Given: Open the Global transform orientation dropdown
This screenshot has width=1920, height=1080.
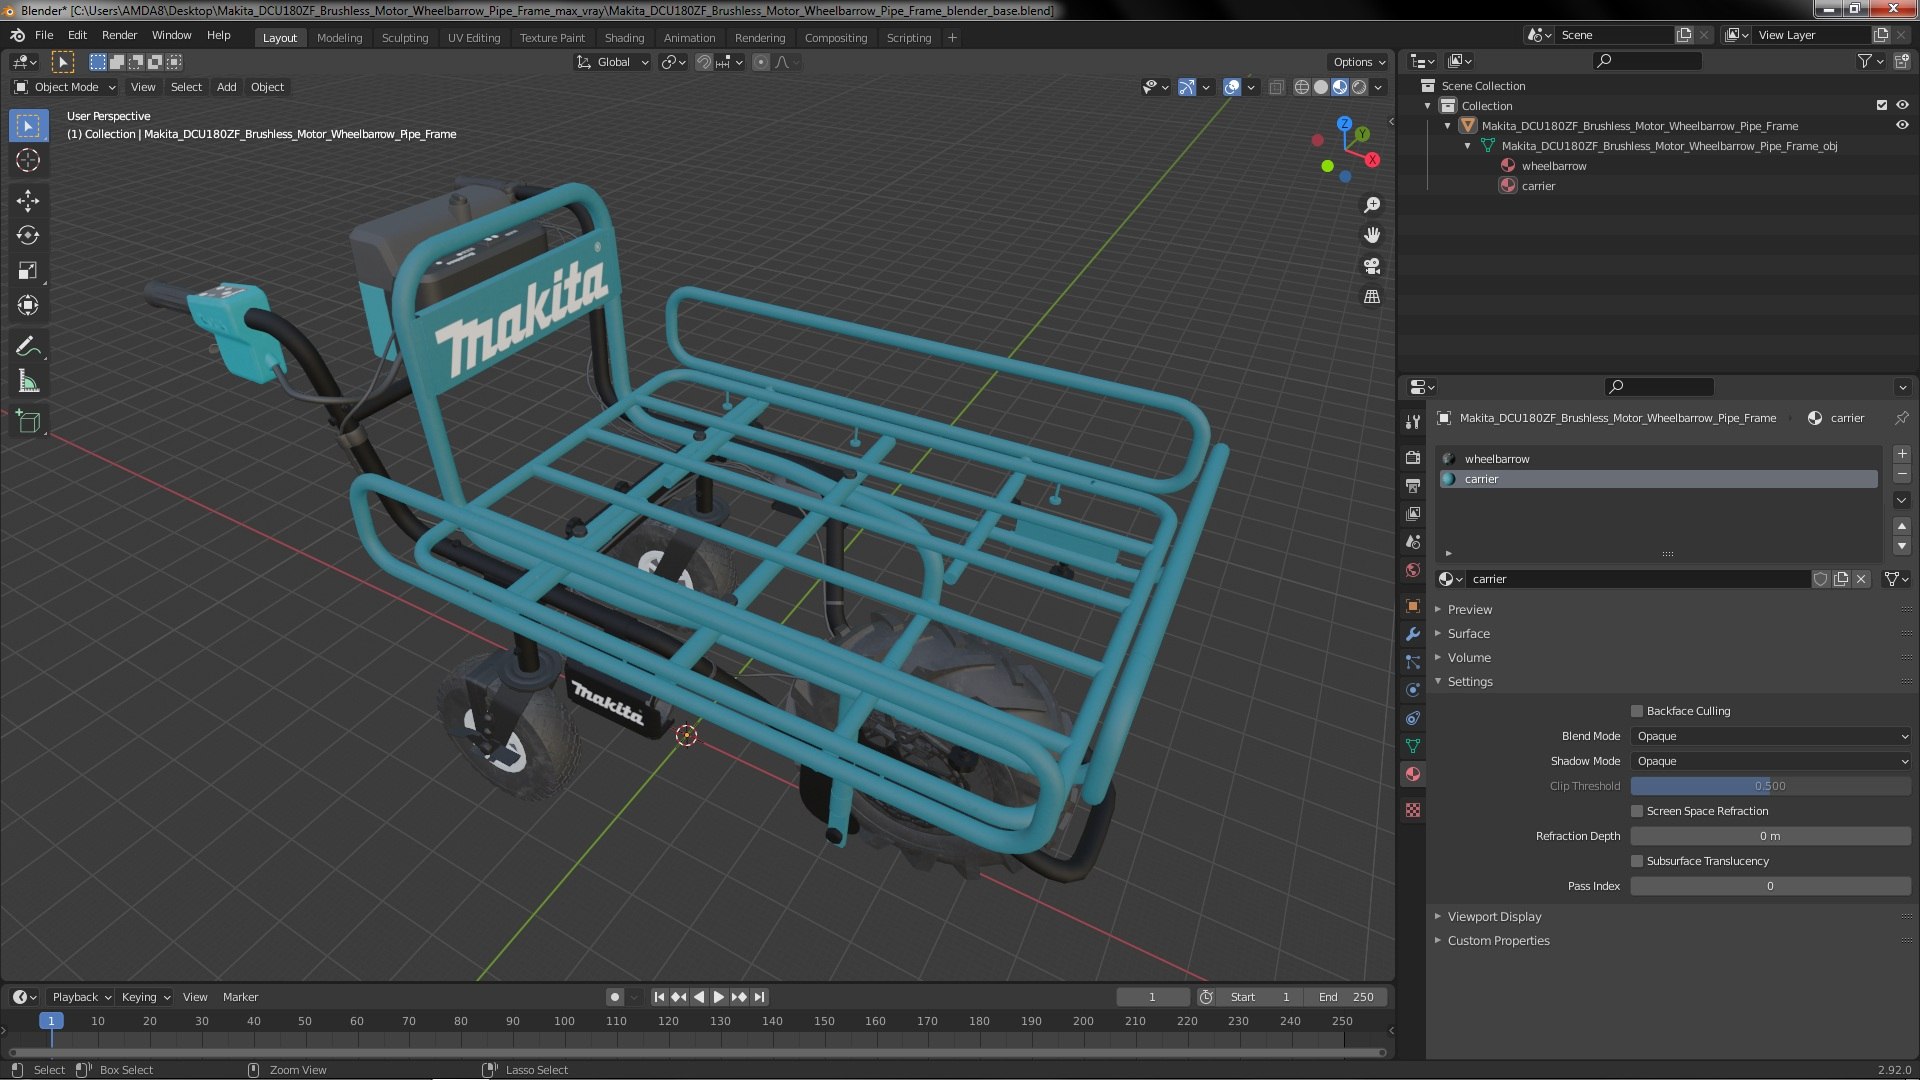Looking at the screenshot, I should tap(612, 62).
